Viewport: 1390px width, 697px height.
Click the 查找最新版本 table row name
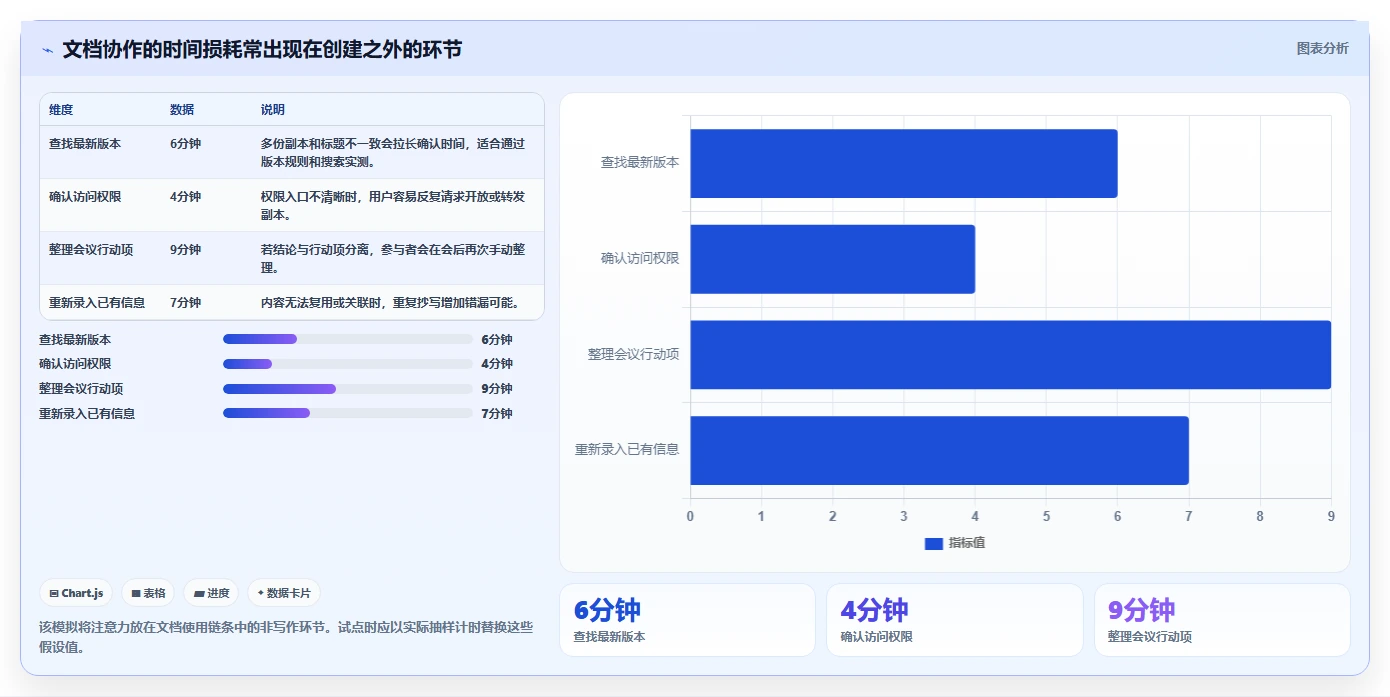85,144
